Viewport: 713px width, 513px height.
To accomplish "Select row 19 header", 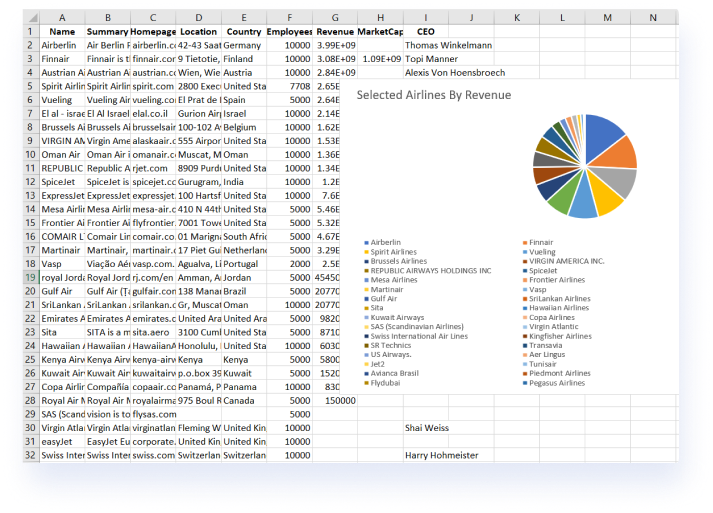I will point(30,277).
